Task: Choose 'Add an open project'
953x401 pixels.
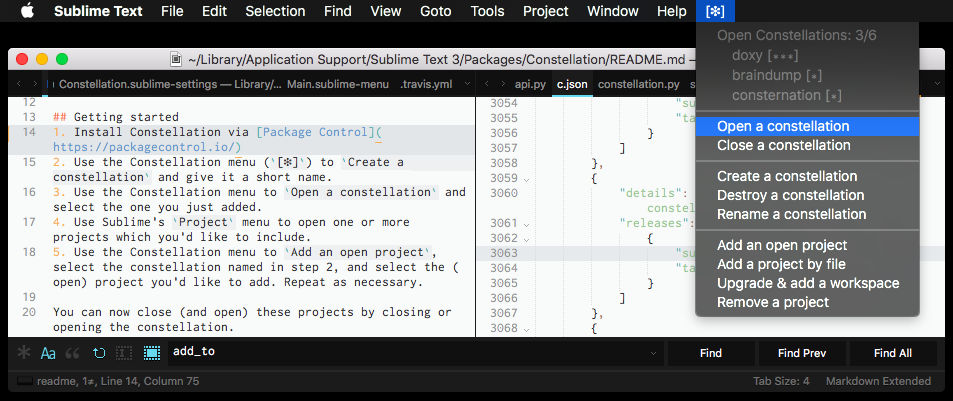Action: tap(807, 245)
